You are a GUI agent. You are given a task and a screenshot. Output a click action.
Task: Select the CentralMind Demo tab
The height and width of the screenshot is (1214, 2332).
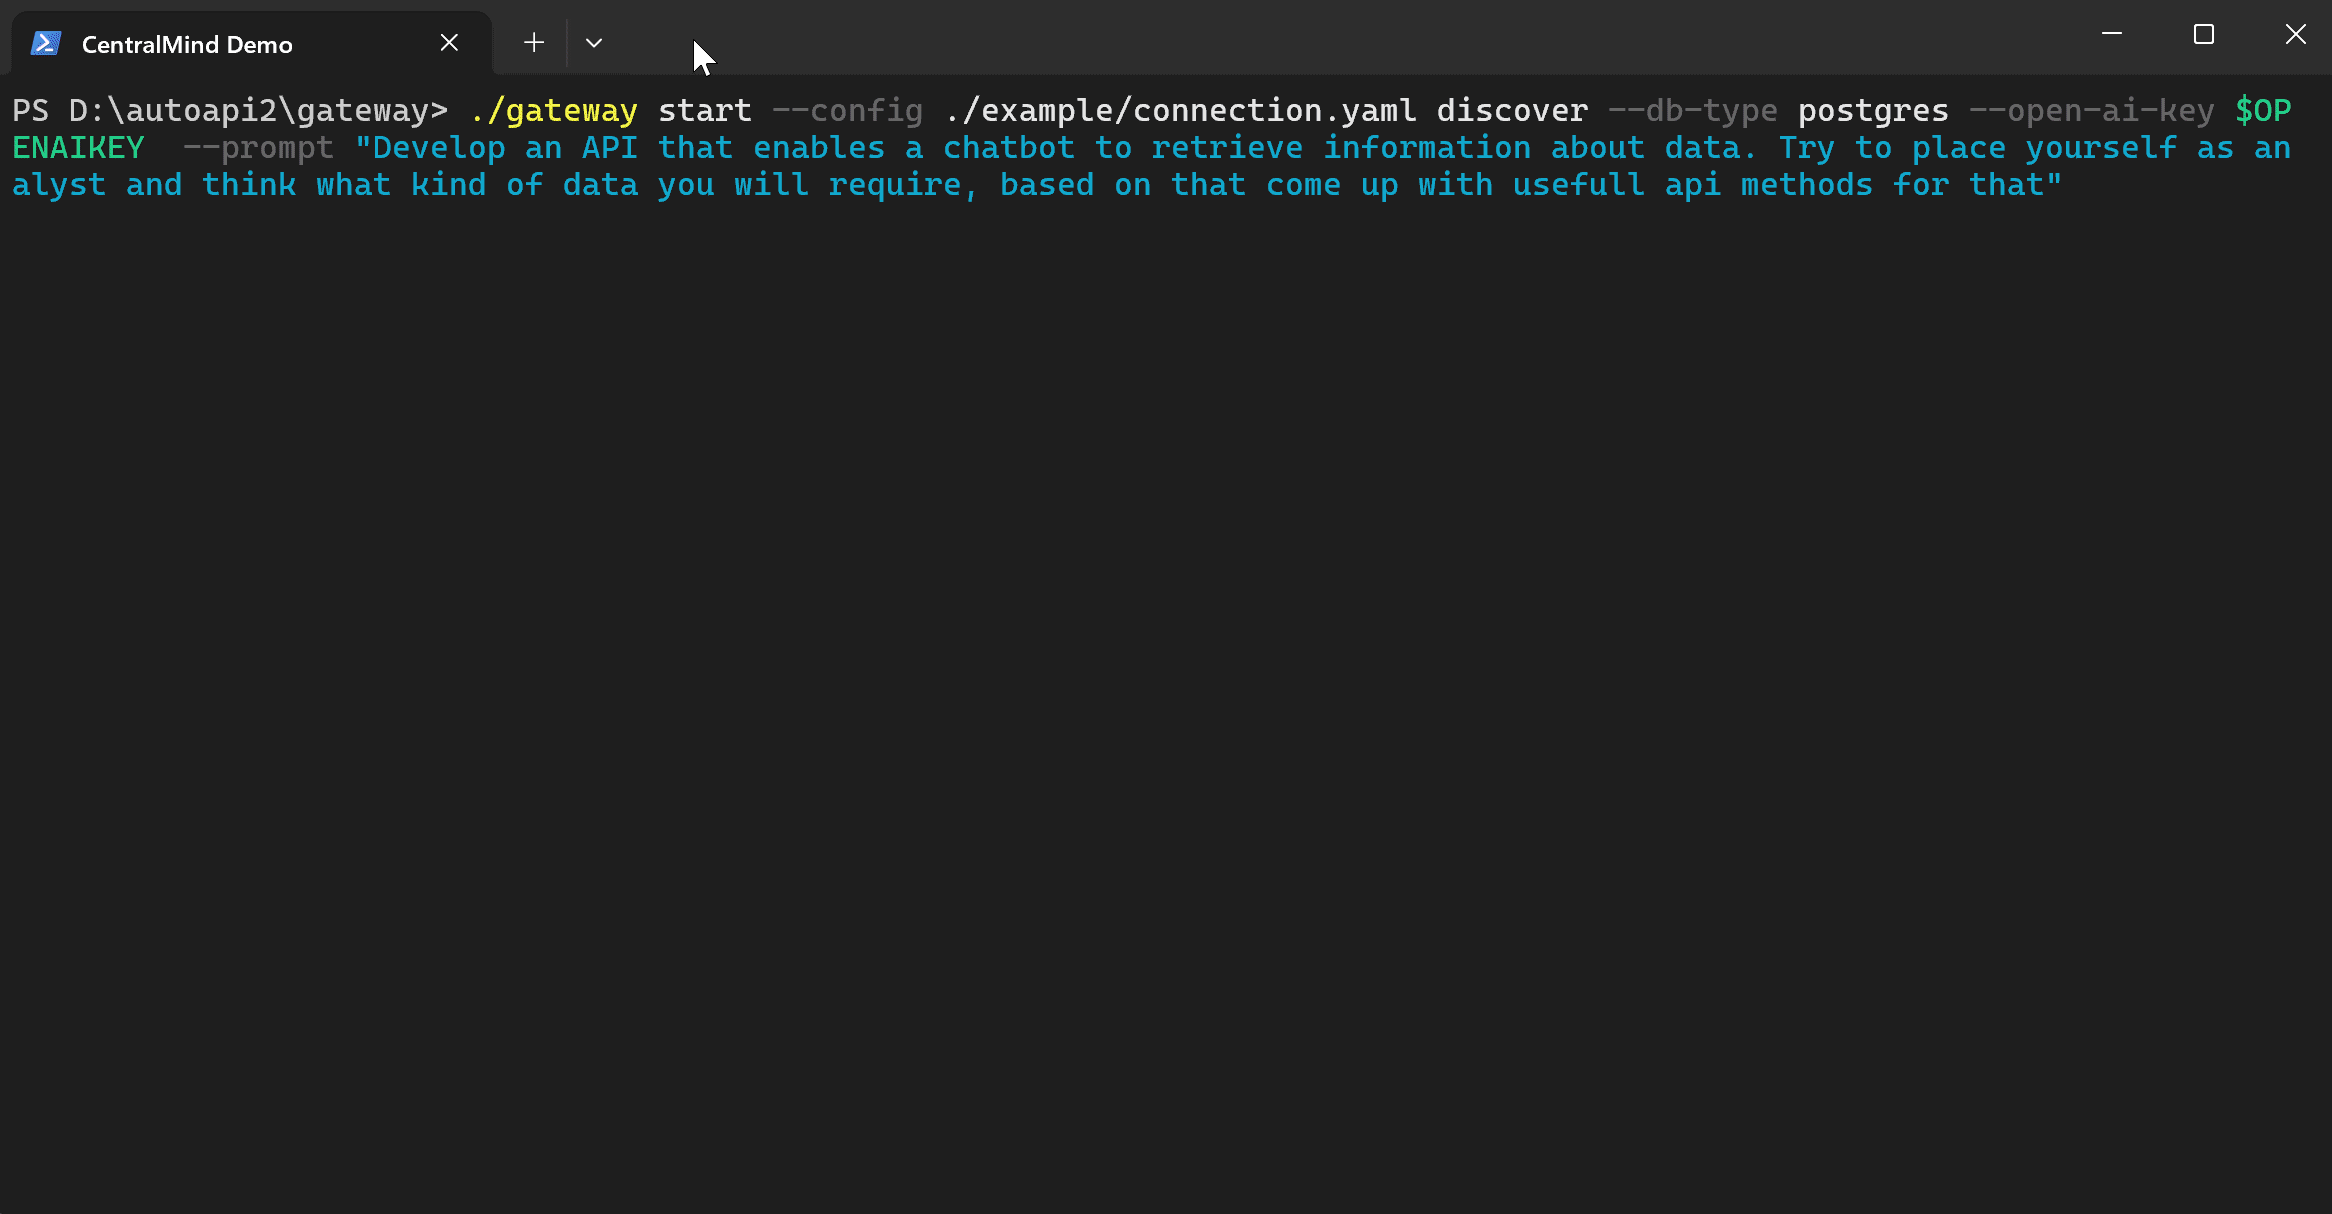pyautogui.click(x=187, y=45)
